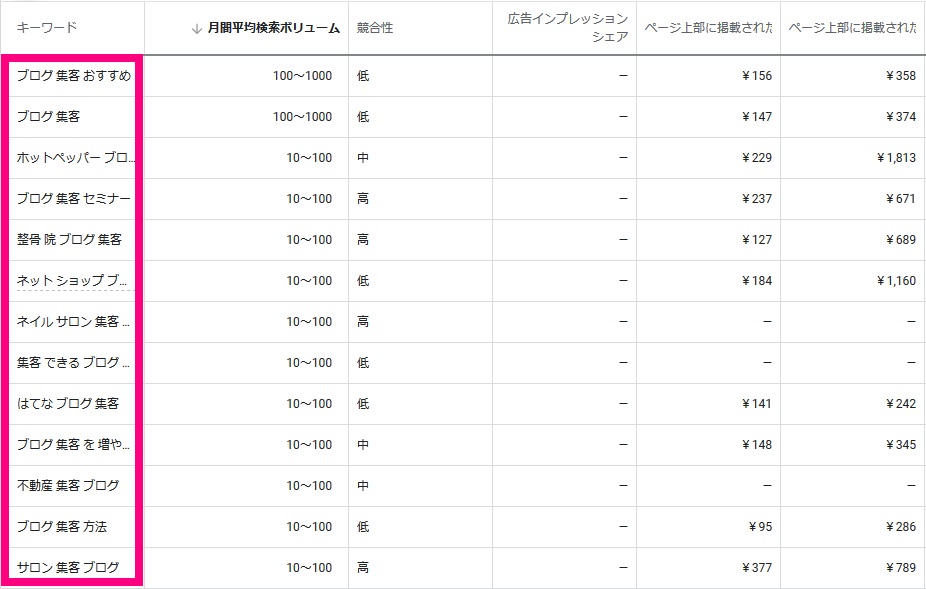This screenshot has height=589, width=926.
Task: Select keyword サロン 集客 ブログ
Action: 68,568
